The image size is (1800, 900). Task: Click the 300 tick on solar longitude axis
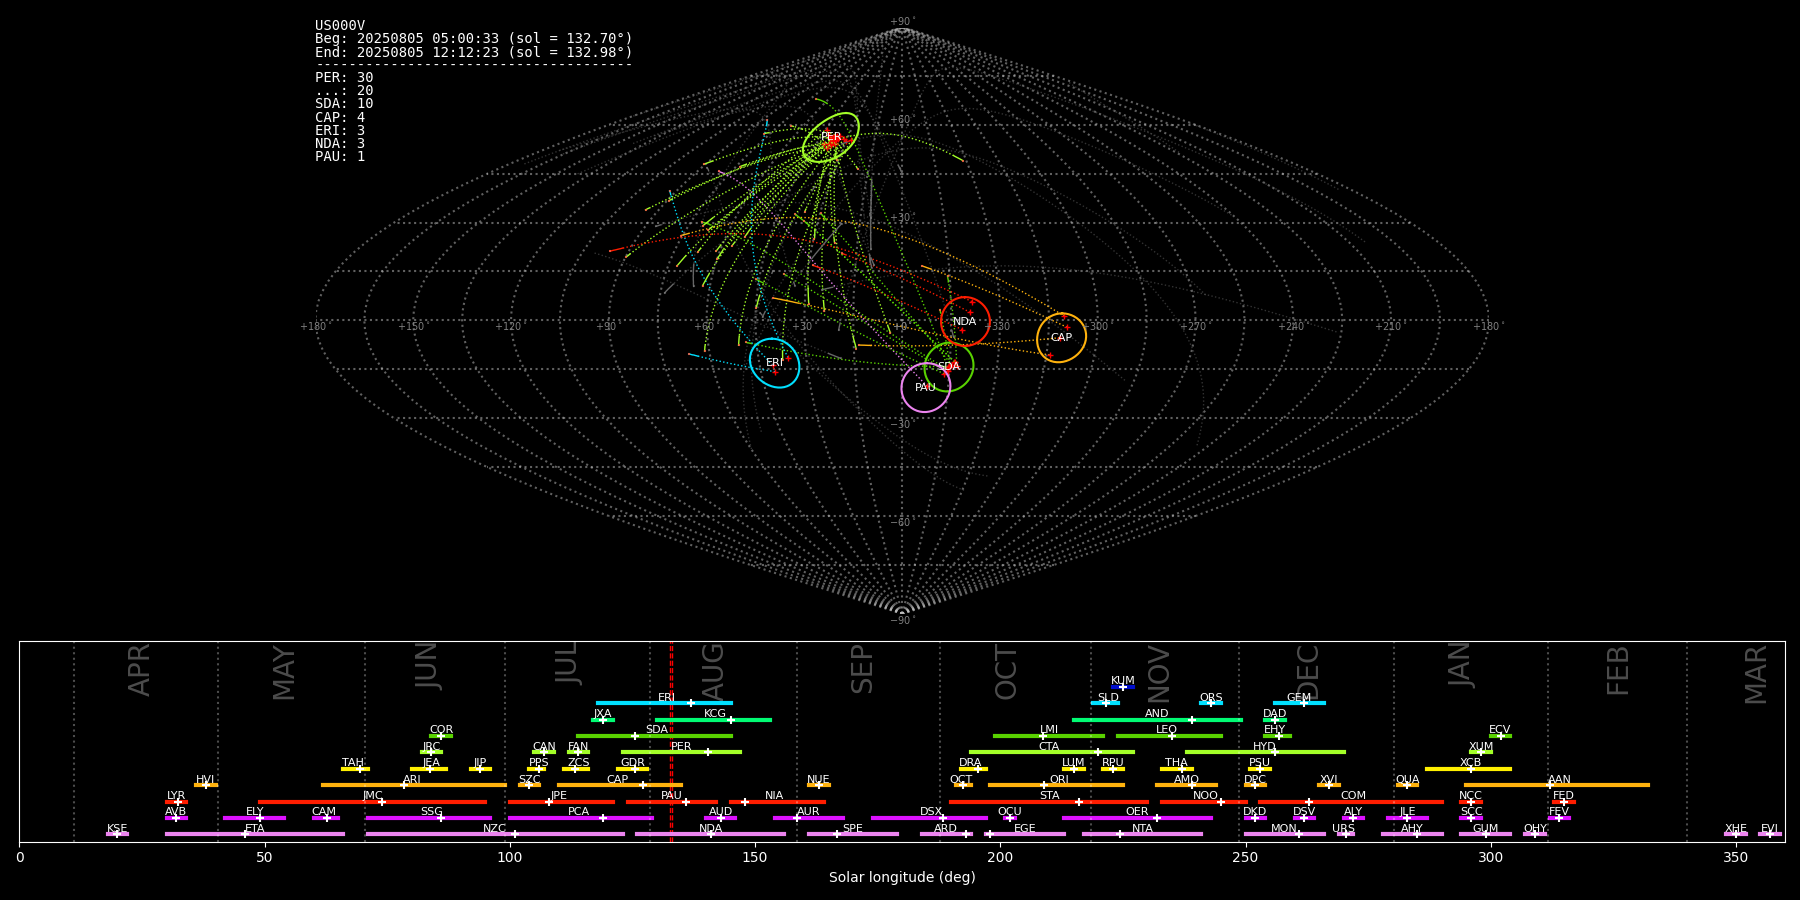[1490, 857]
